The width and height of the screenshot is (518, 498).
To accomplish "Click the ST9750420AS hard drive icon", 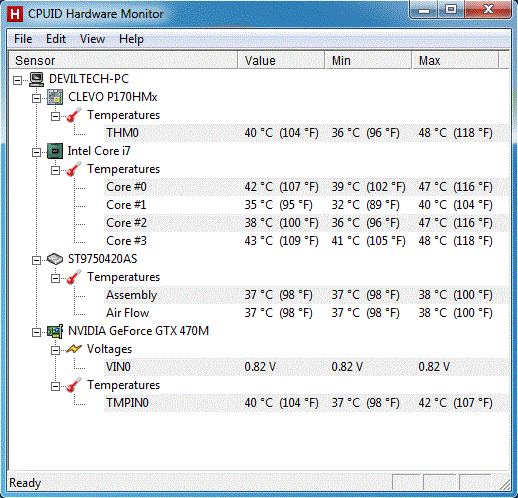I will click(x=55, y=259).
